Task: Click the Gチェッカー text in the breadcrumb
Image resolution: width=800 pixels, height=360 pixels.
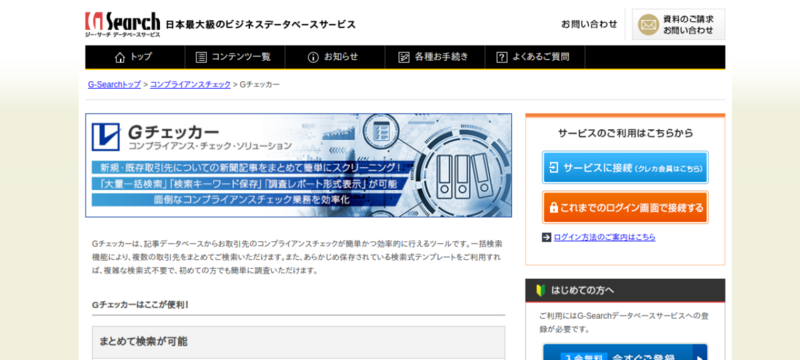Action: click(x=260, y=85)
